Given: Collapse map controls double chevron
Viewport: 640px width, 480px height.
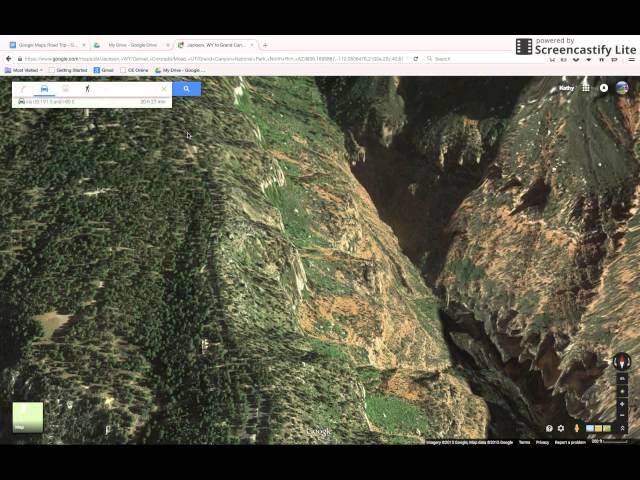Looking at the screenshot, I should [622, 428].
